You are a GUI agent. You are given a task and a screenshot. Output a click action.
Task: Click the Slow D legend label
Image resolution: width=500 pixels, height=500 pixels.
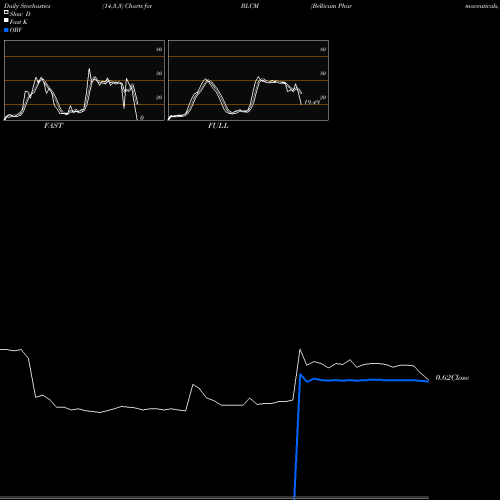[20, 14]
